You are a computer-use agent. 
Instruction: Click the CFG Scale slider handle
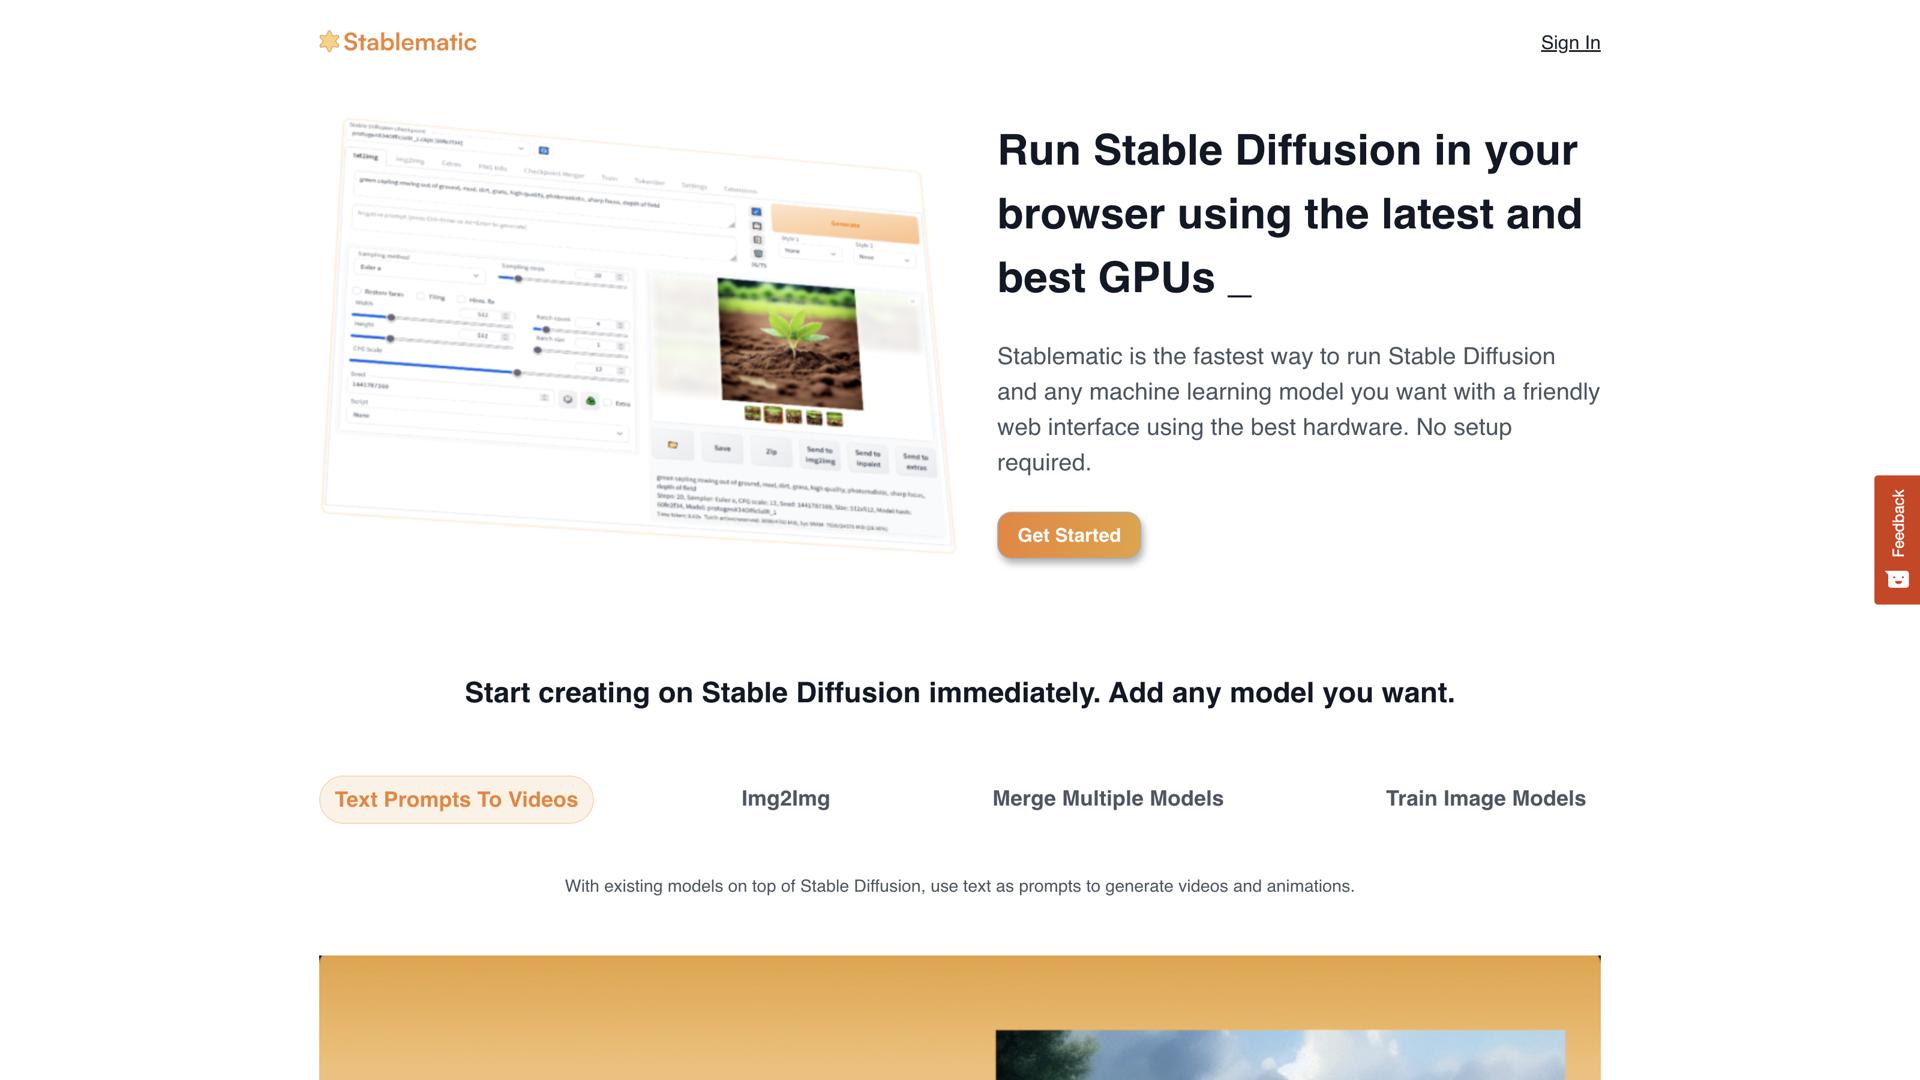tap(518, 371)
